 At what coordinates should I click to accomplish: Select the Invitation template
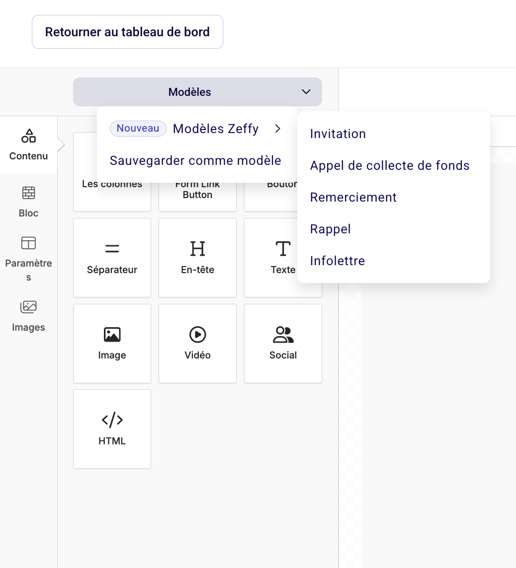point(338,134)
